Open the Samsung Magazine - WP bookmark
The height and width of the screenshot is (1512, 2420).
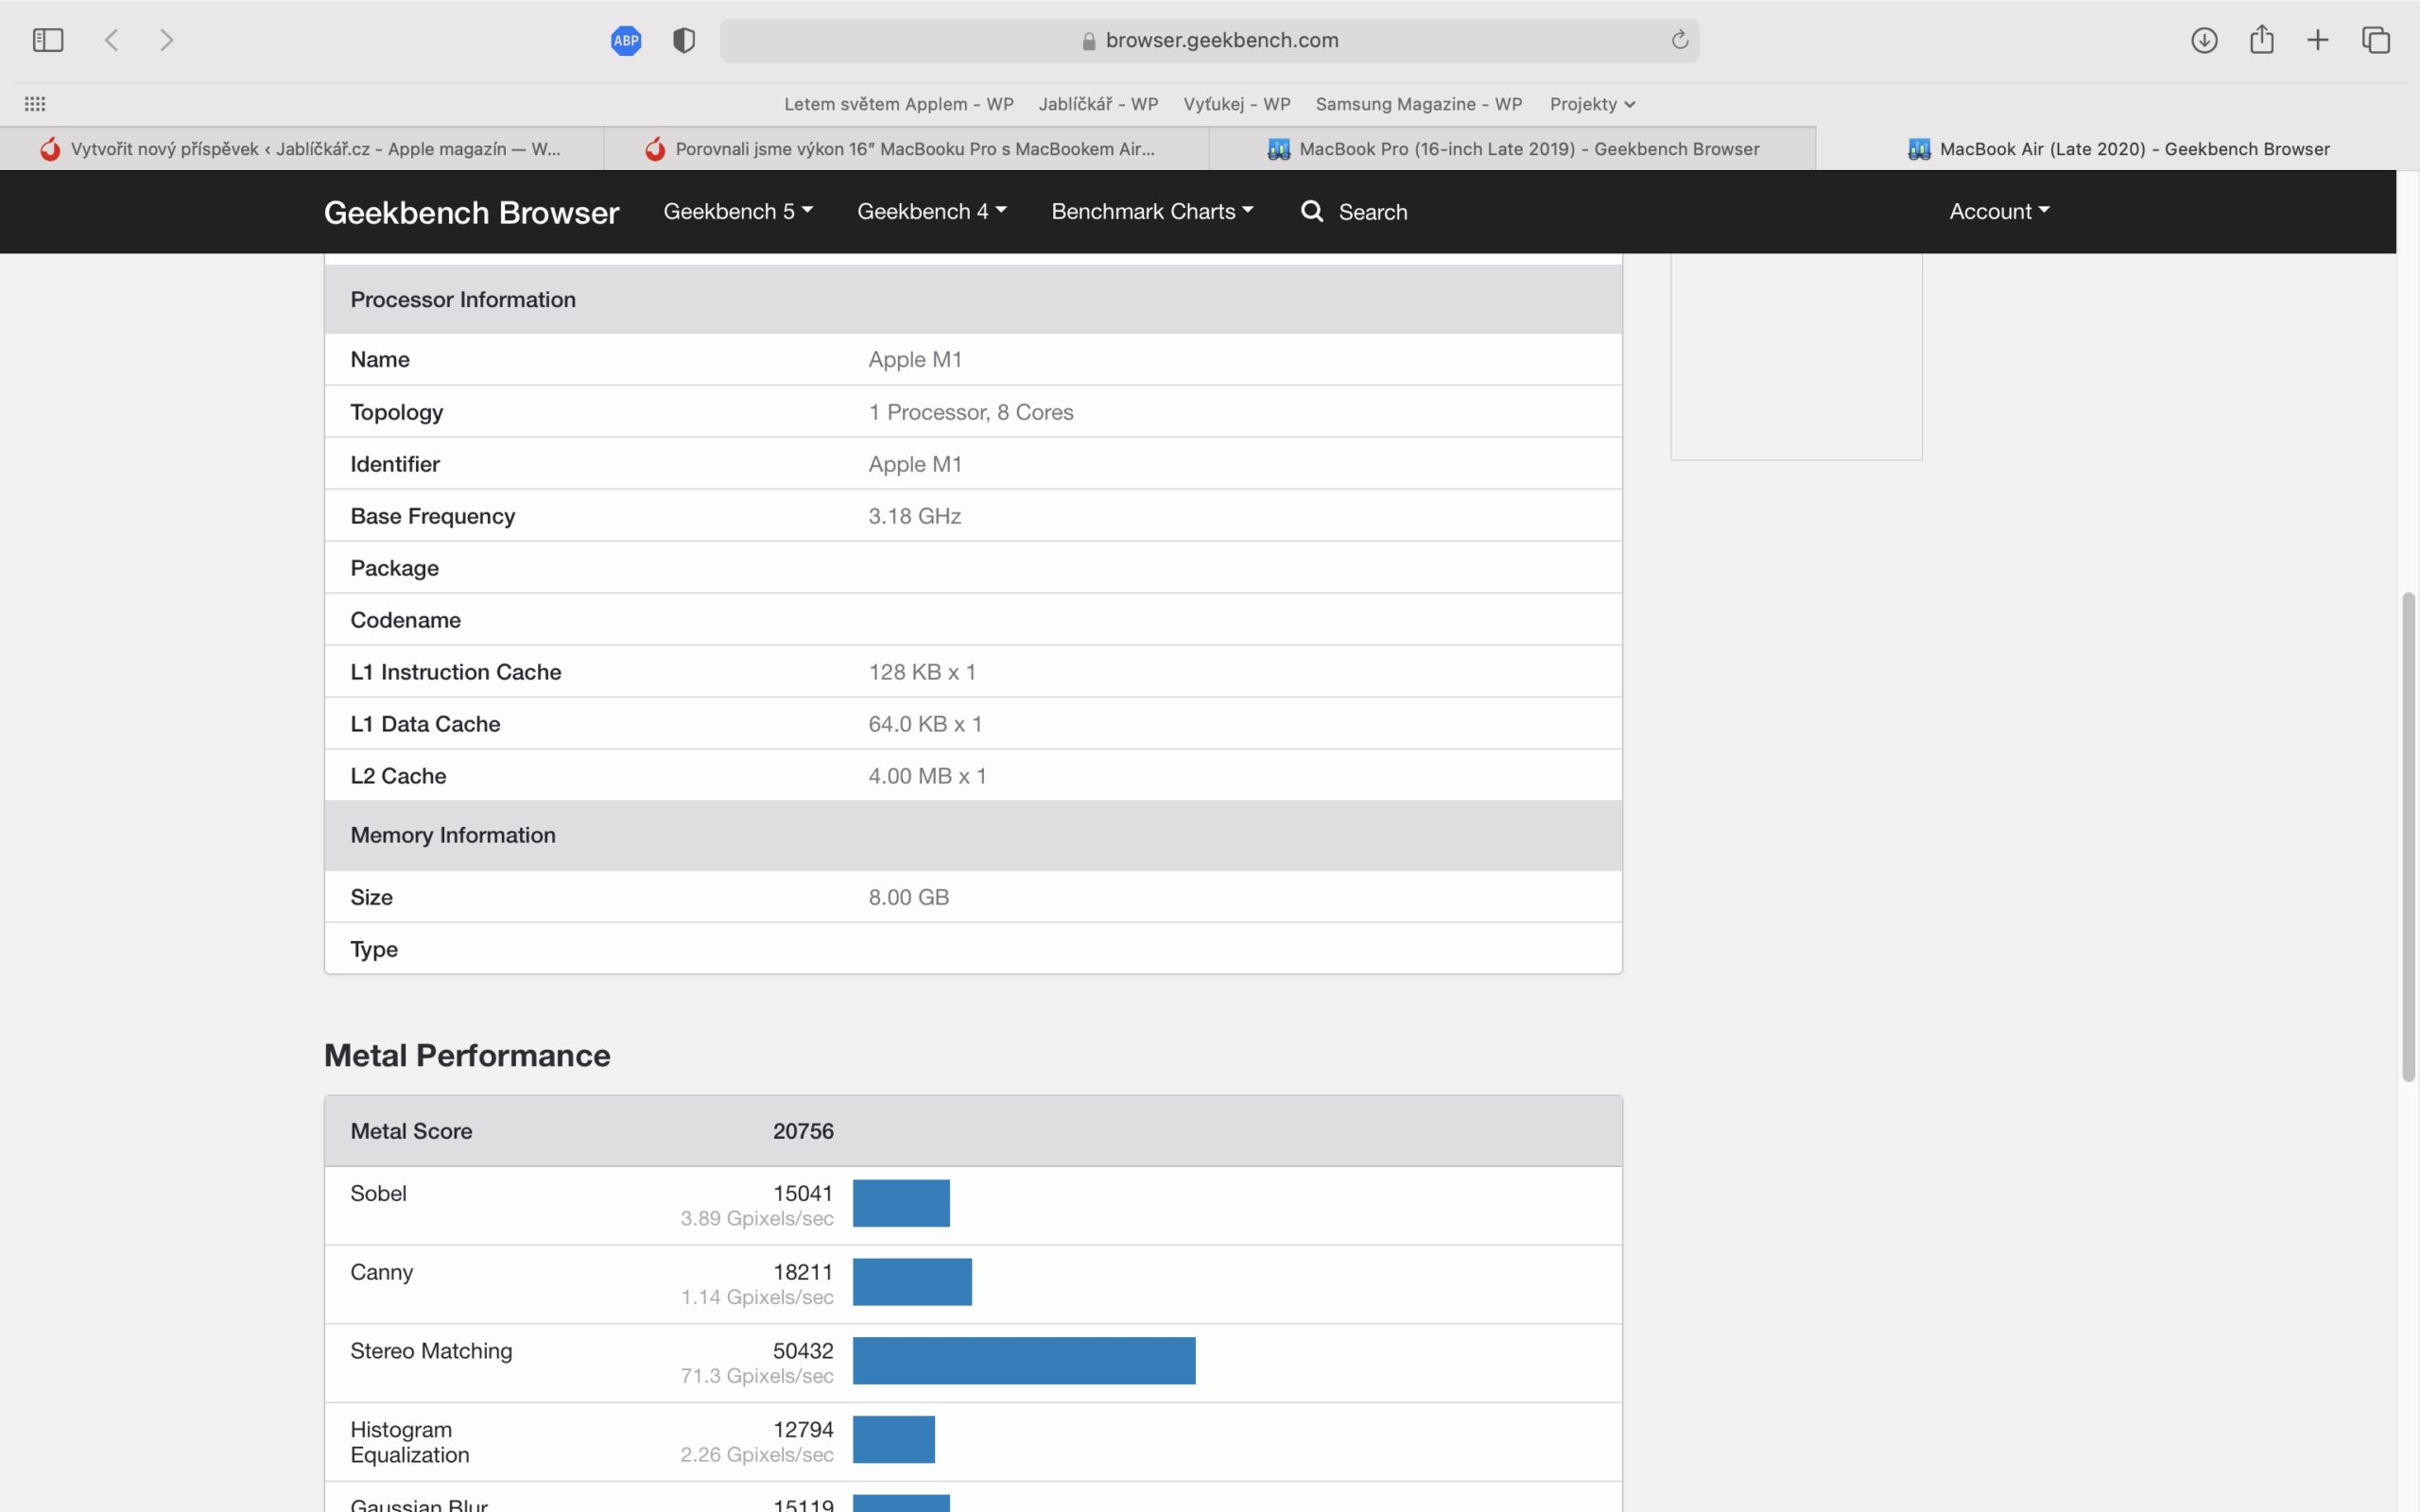click(x=1419, y=104)
